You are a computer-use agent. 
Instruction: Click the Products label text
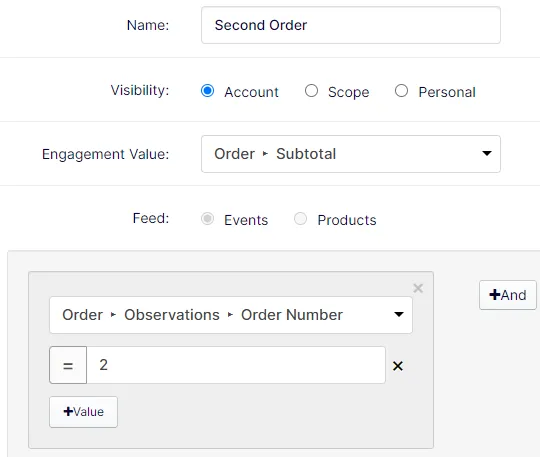[347, 220]
